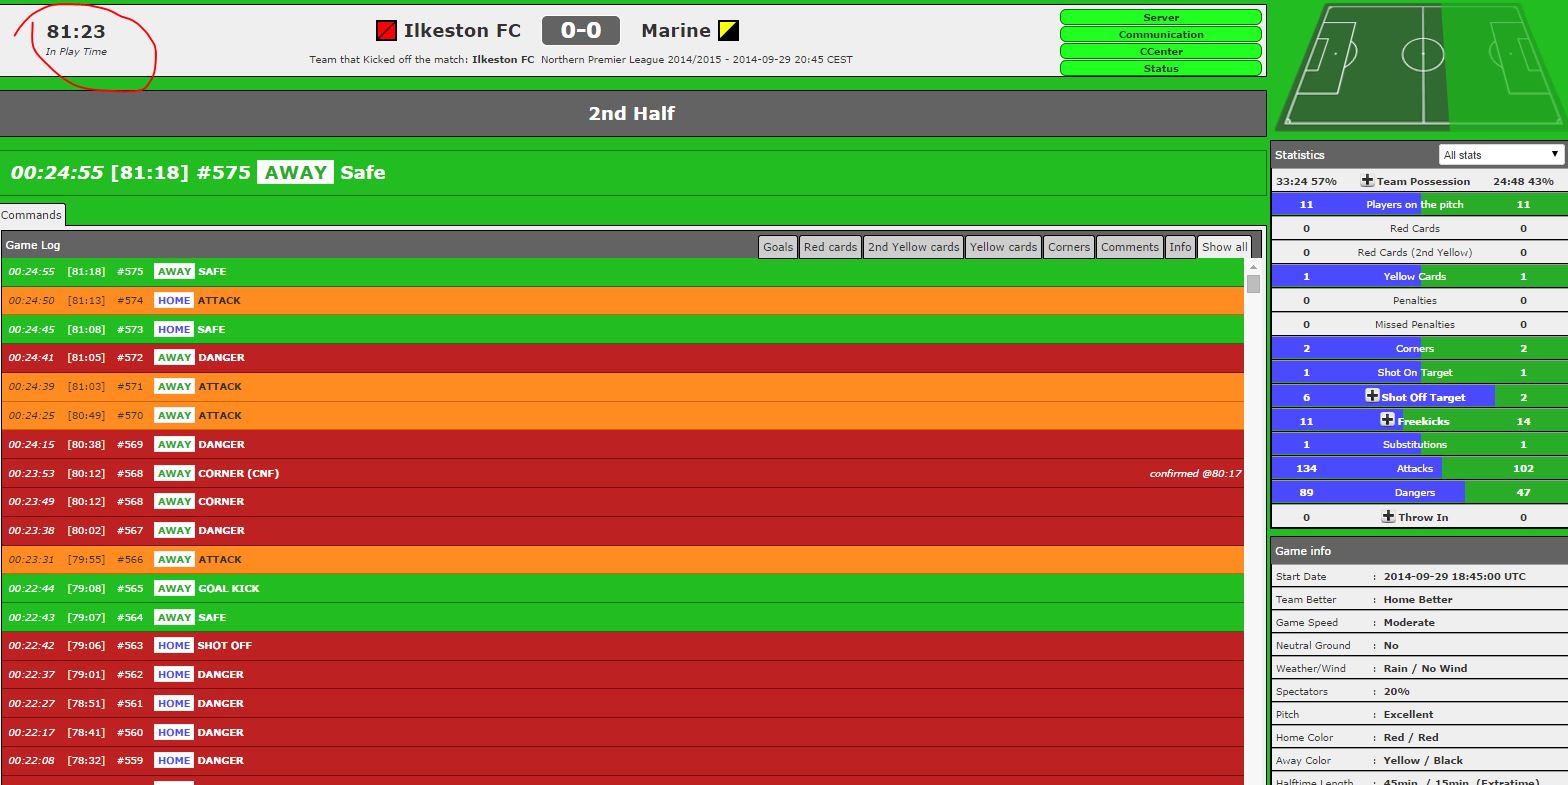Click the game log scrollbar thumb
The width and height of the screenshot is (1568, 785).
click(x=1253, y=284)
